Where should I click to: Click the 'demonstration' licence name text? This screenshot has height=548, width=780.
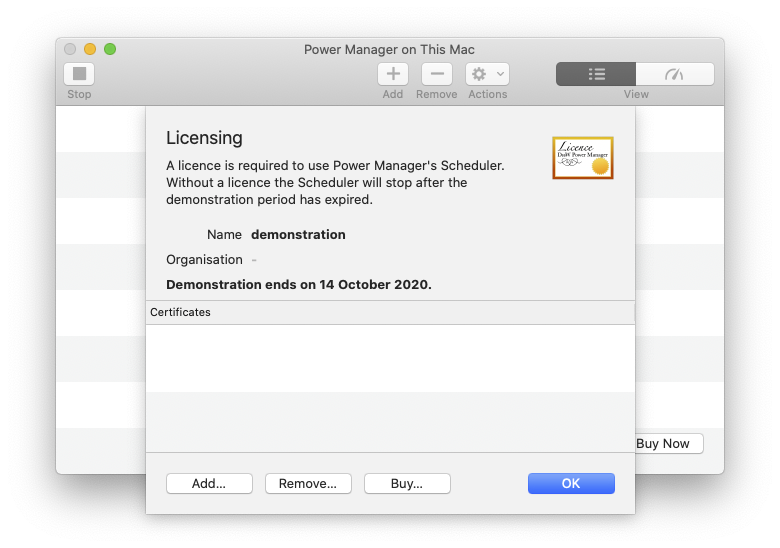click(x=298, y=235)
